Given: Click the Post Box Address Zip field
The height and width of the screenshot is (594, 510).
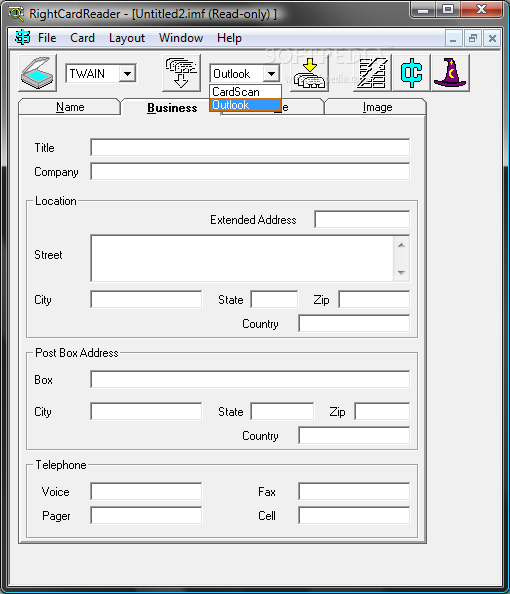Looking at the screenshot, I should point(382,411).
